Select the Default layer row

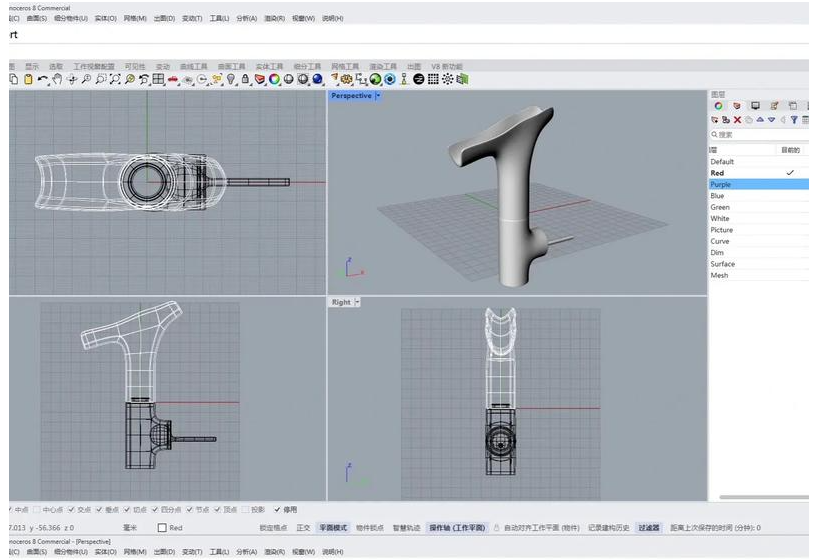(x=759, y=161)
